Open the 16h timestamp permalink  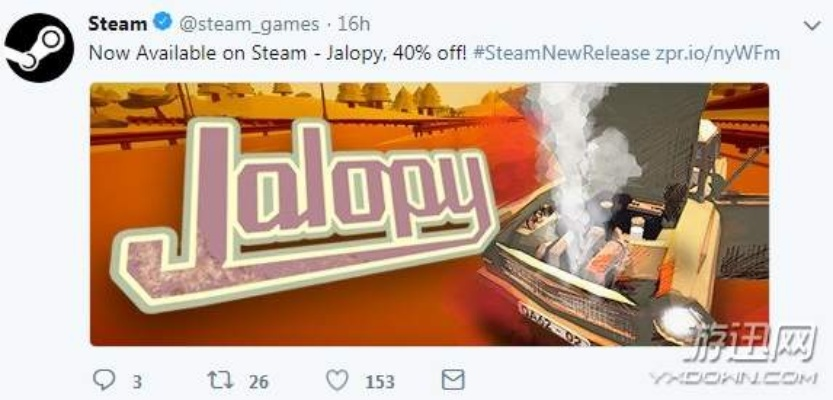coord(354,24)
